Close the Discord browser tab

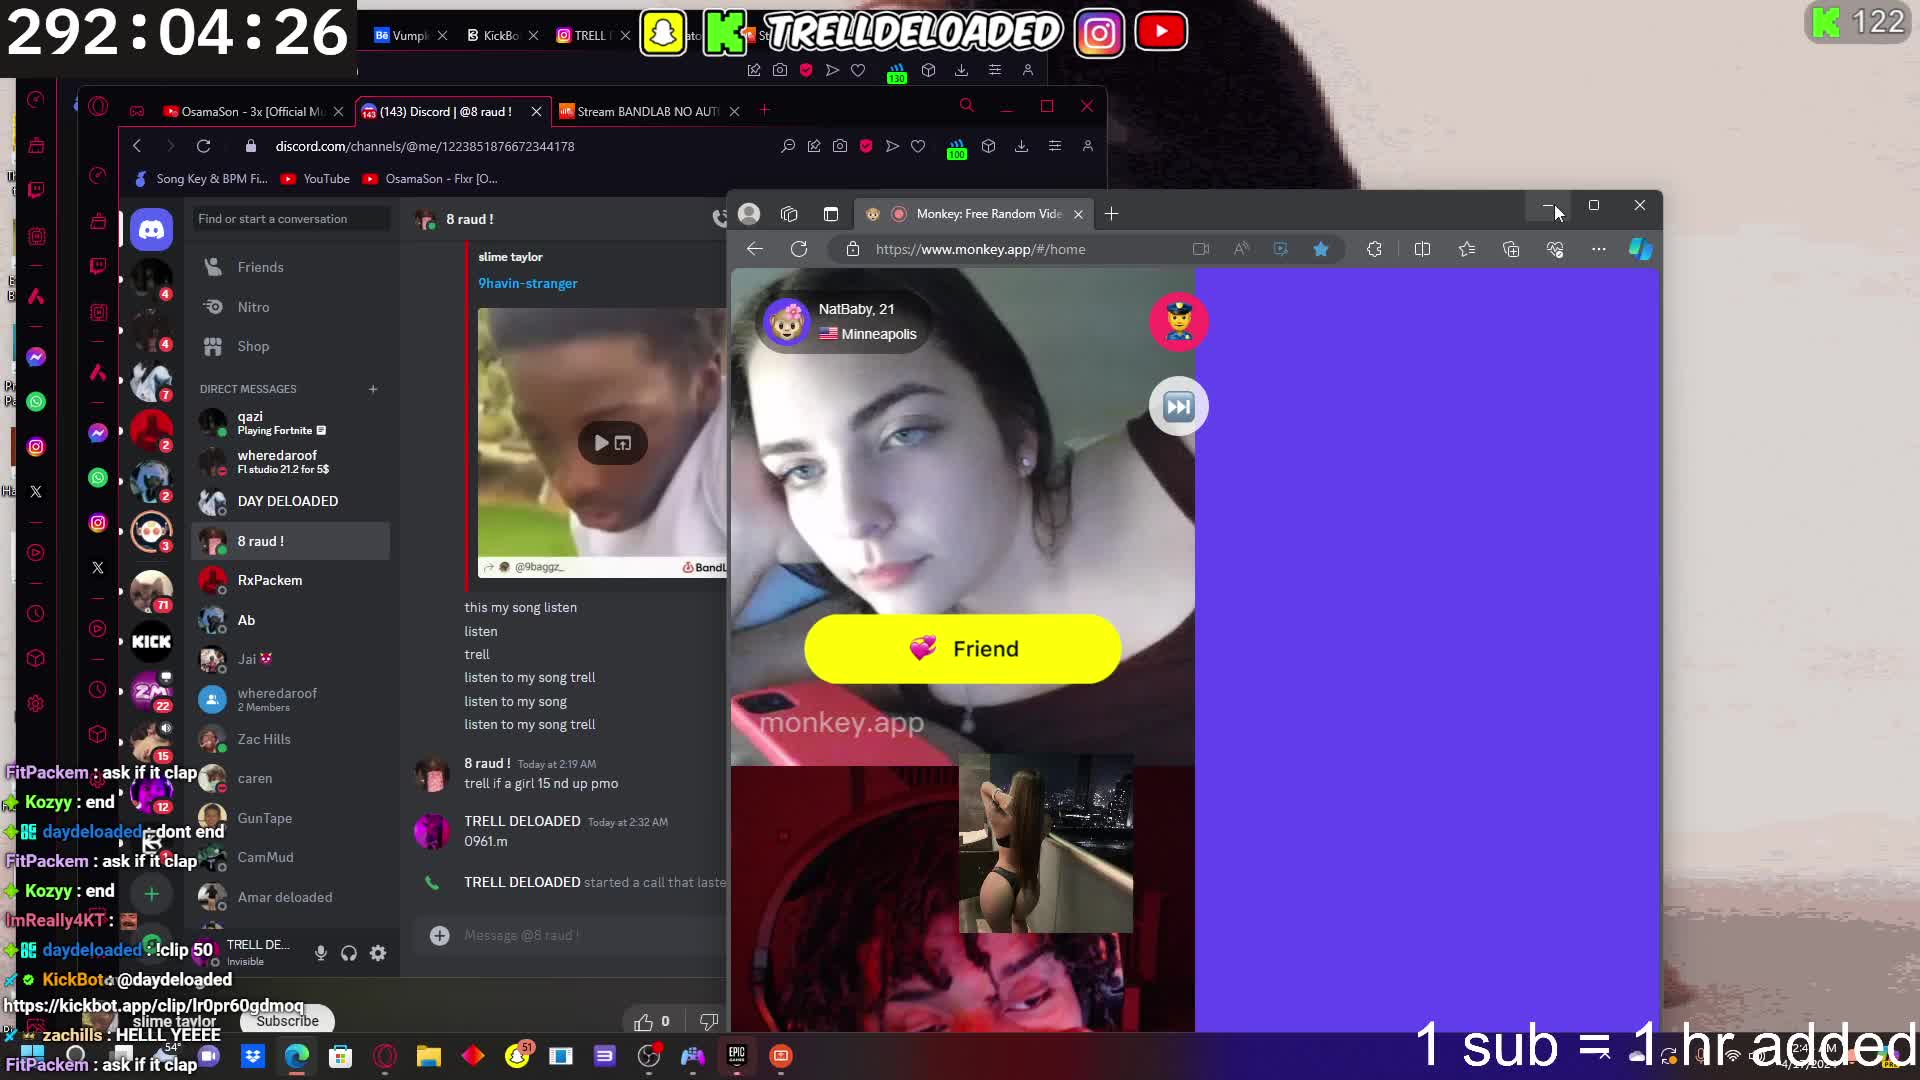536,111
